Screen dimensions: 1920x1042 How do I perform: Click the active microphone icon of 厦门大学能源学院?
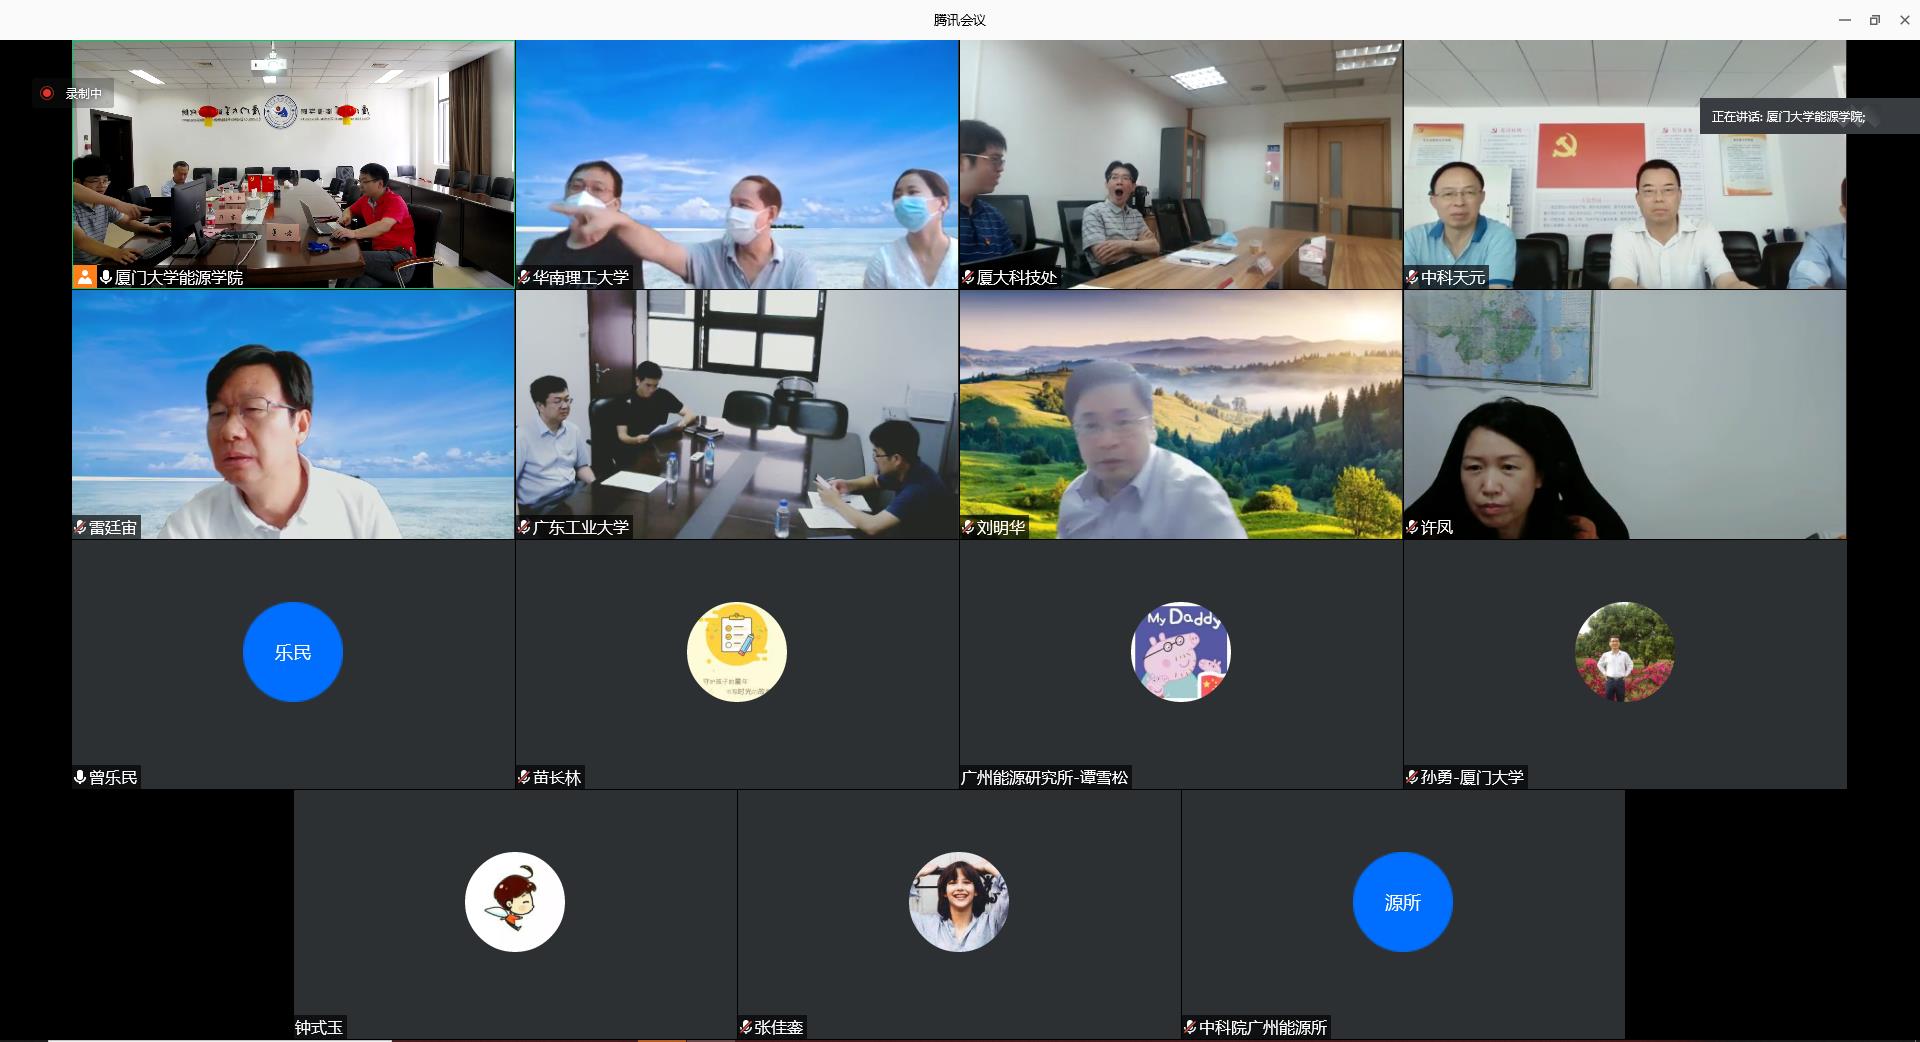[x=106, y=277]
